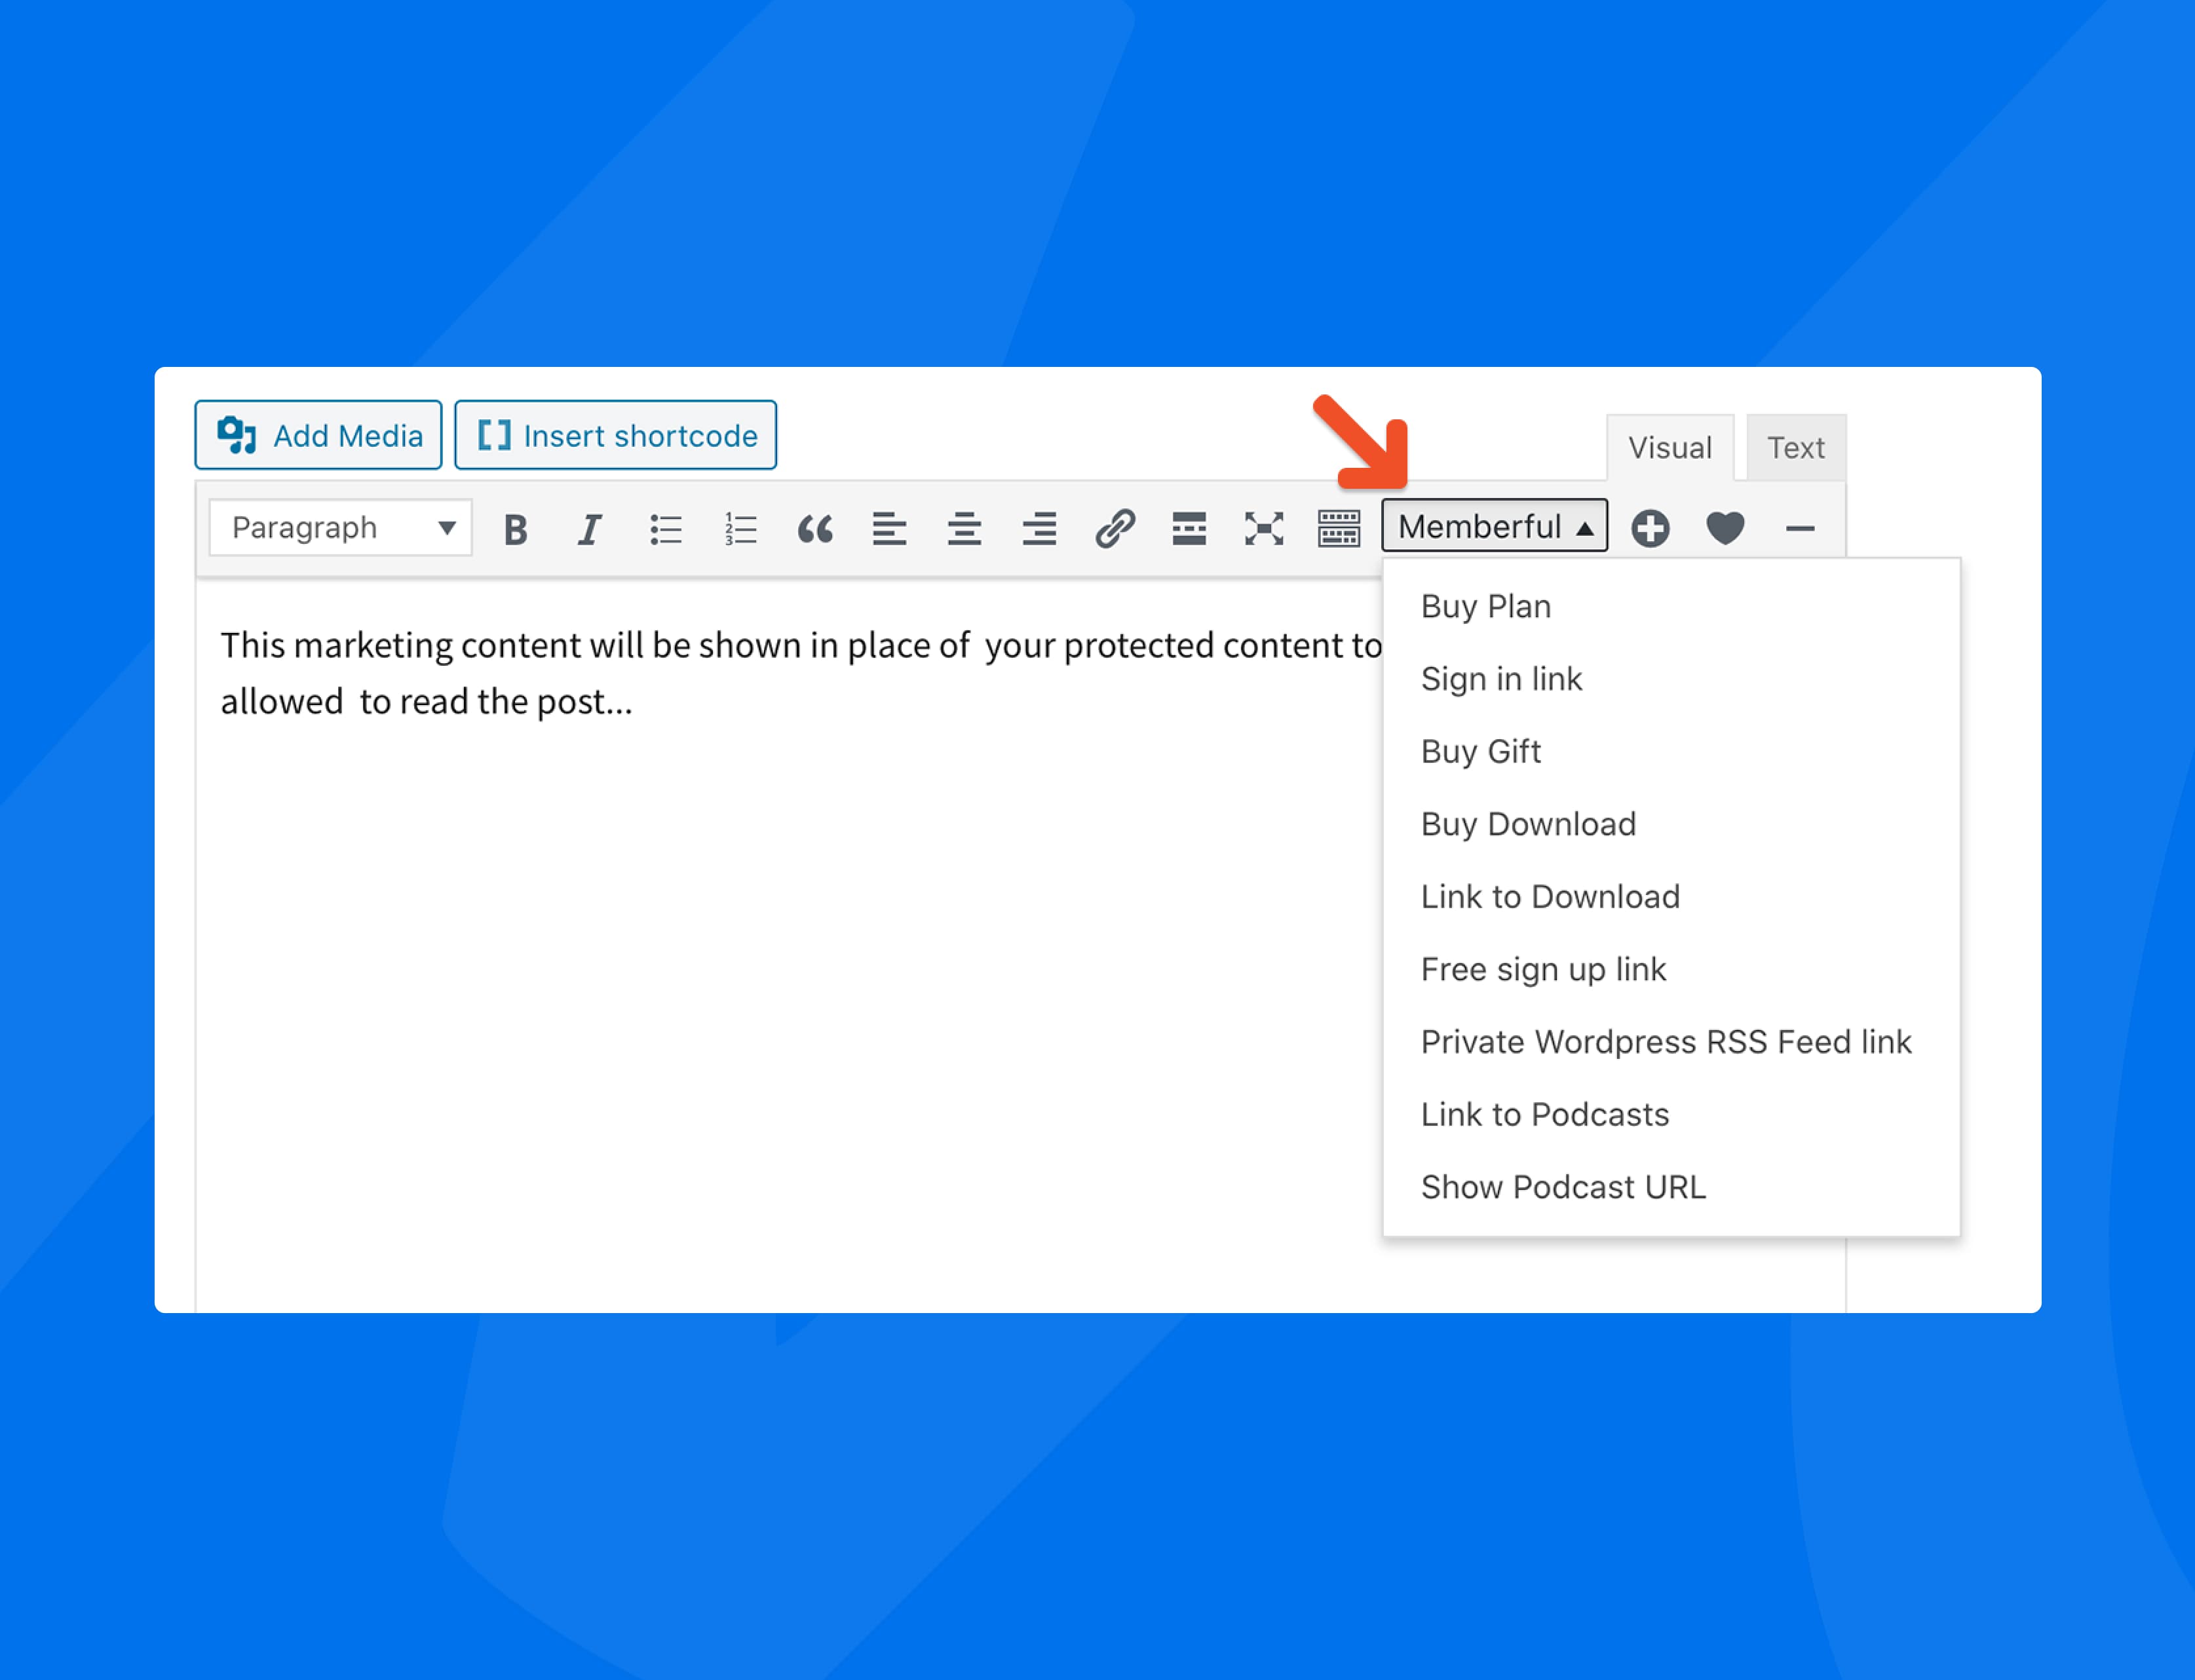The width and height of the screenshot is (2195, 1680).
Task: Toggle the toolbar kitchen sink
Action: coord(1338,529)
